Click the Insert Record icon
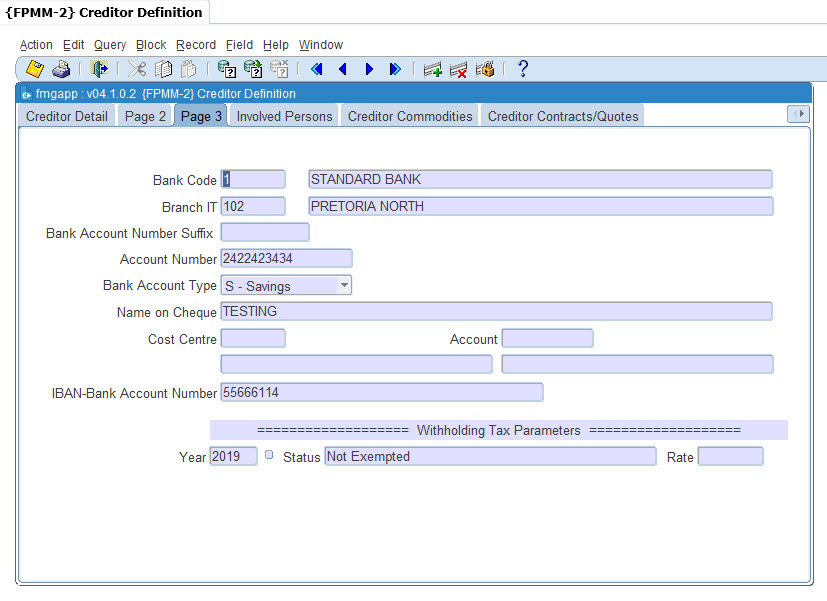827x601 pixels. pyautogui.click(x=433, y=69)
